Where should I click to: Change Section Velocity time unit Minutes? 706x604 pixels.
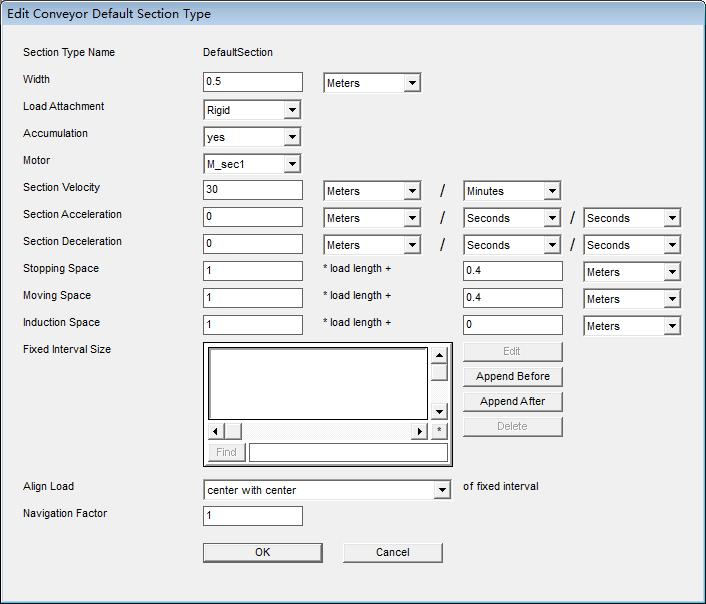point(512,191)
